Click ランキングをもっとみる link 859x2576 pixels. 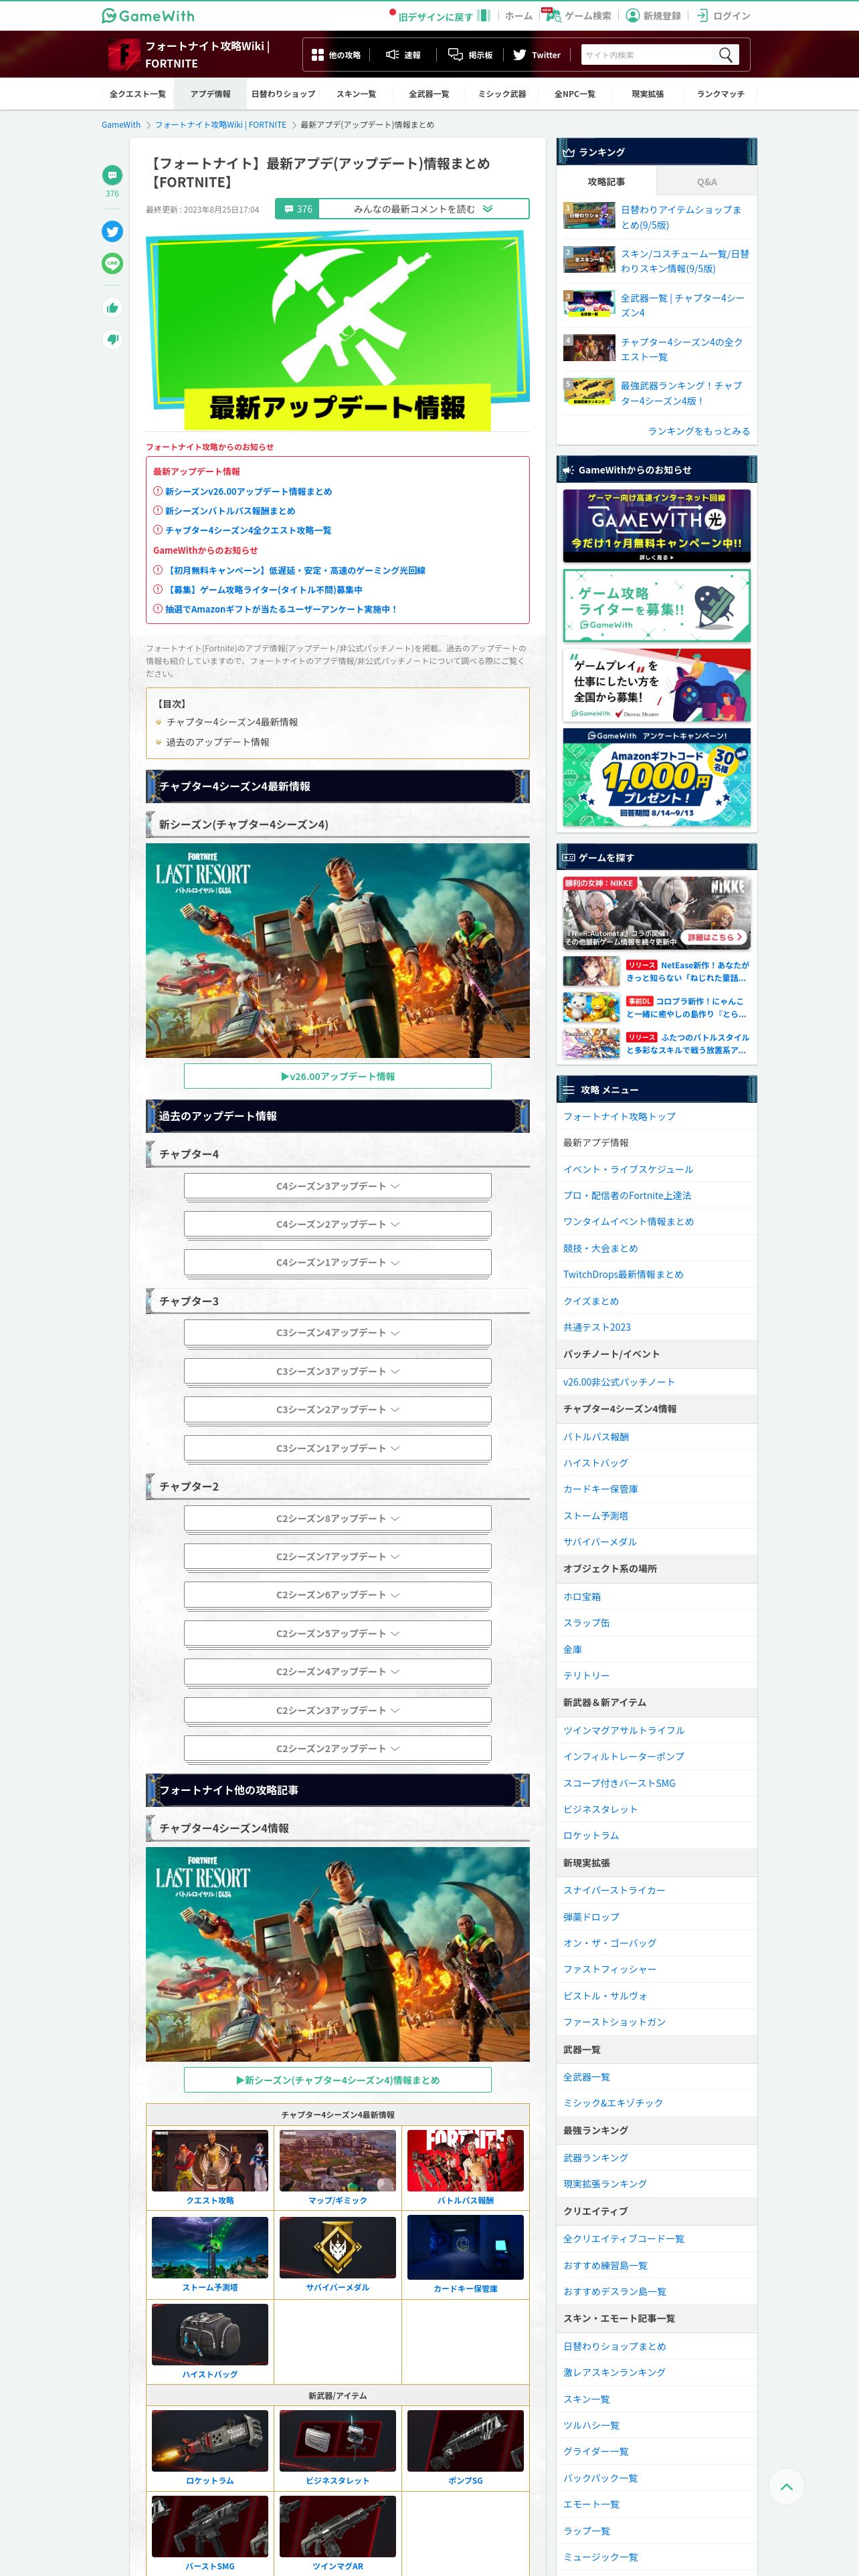pos(699,431)
